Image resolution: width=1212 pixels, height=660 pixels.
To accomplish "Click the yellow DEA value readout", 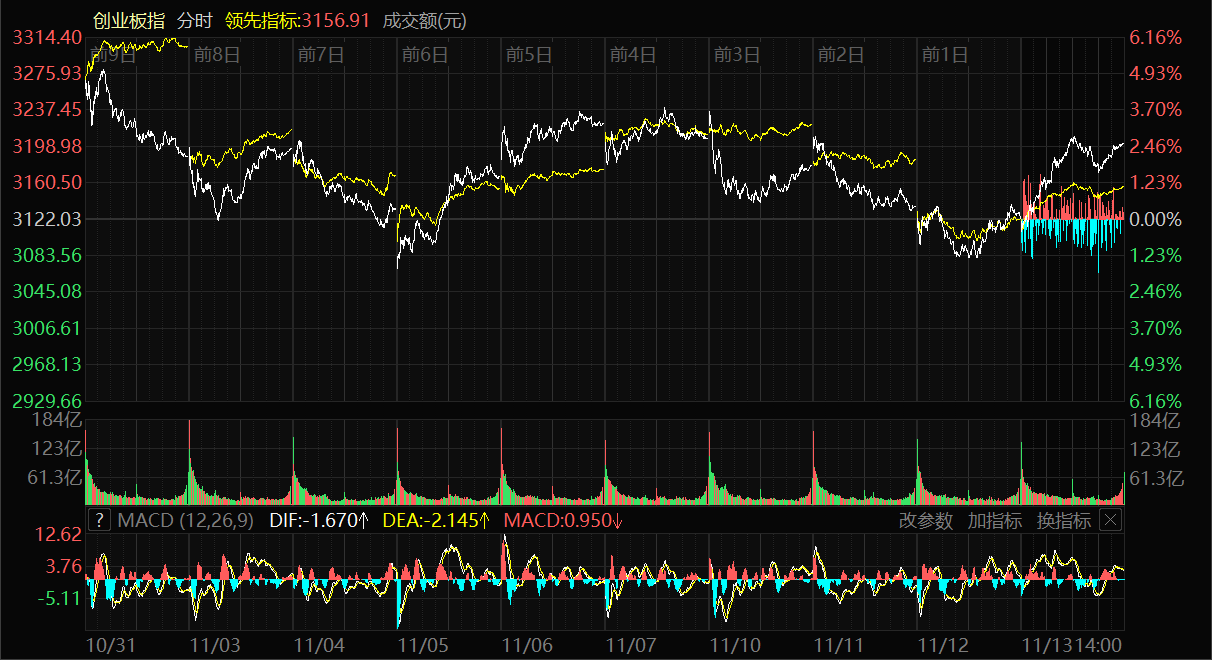I will (x=436, y=520).
